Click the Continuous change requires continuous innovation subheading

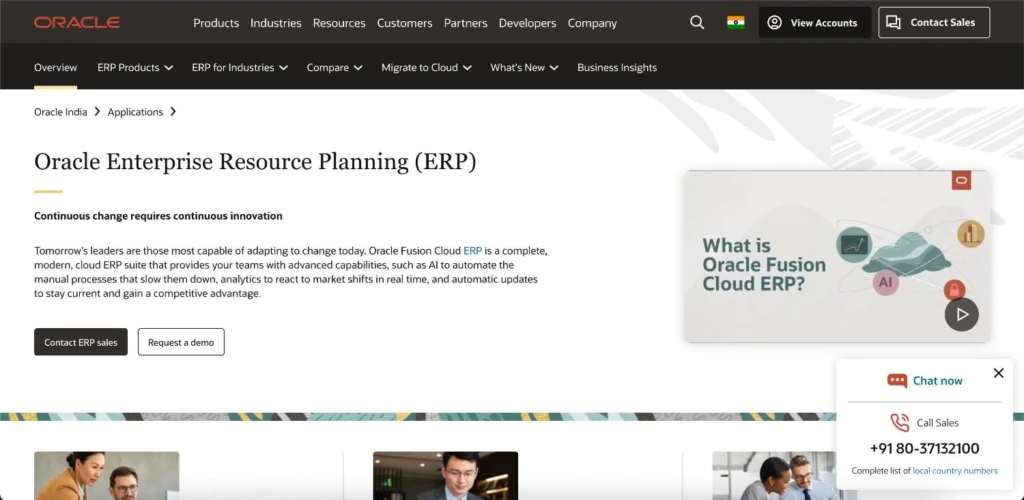tap(158, 216)
